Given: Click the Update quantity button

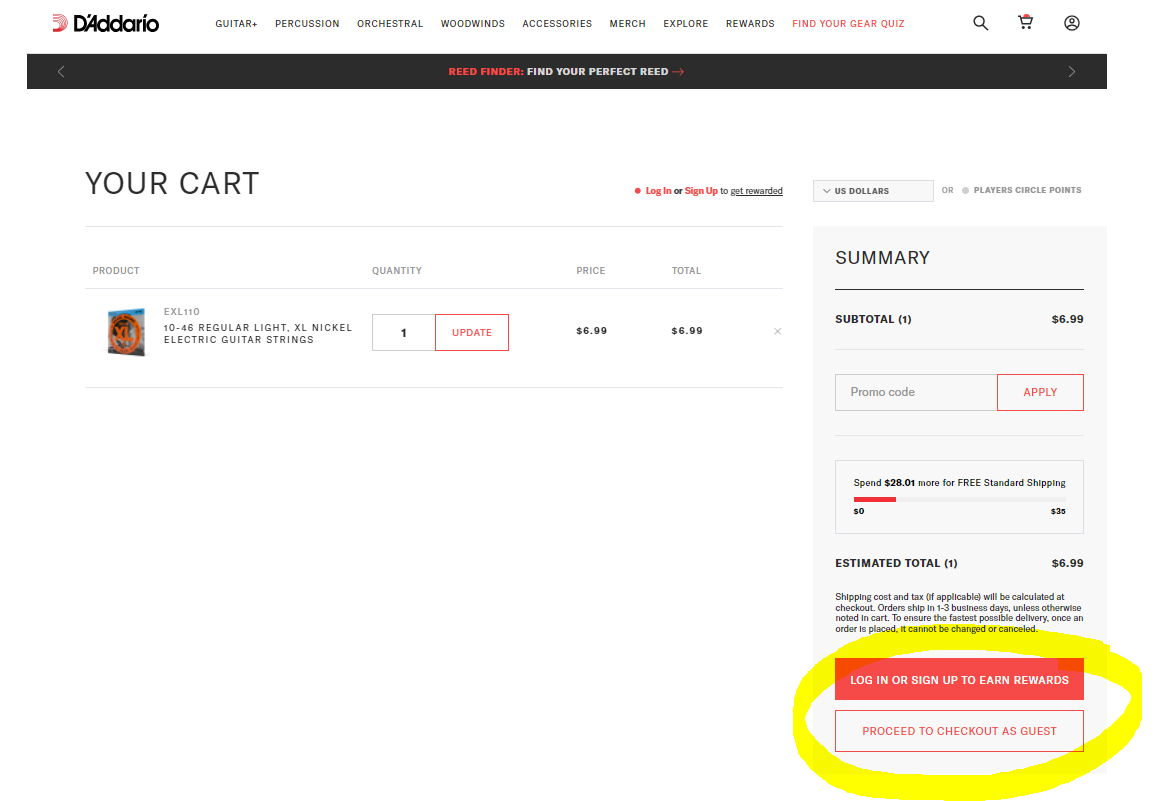Looking at the screenshot, I should [x=472, y=332].
